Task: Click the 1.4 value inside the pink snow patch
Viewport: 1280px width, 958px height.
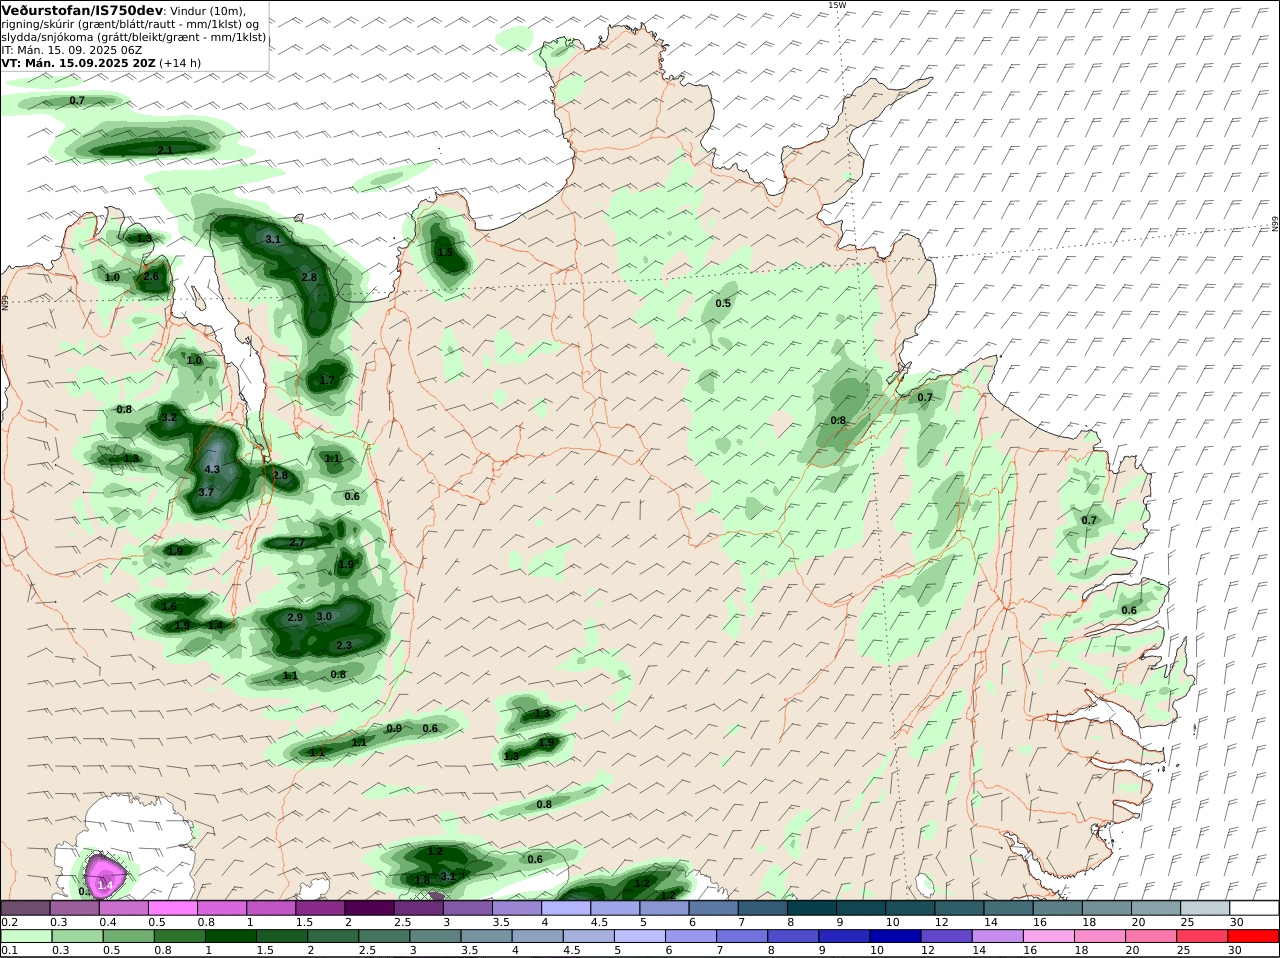Action: [x=104, y=885]
